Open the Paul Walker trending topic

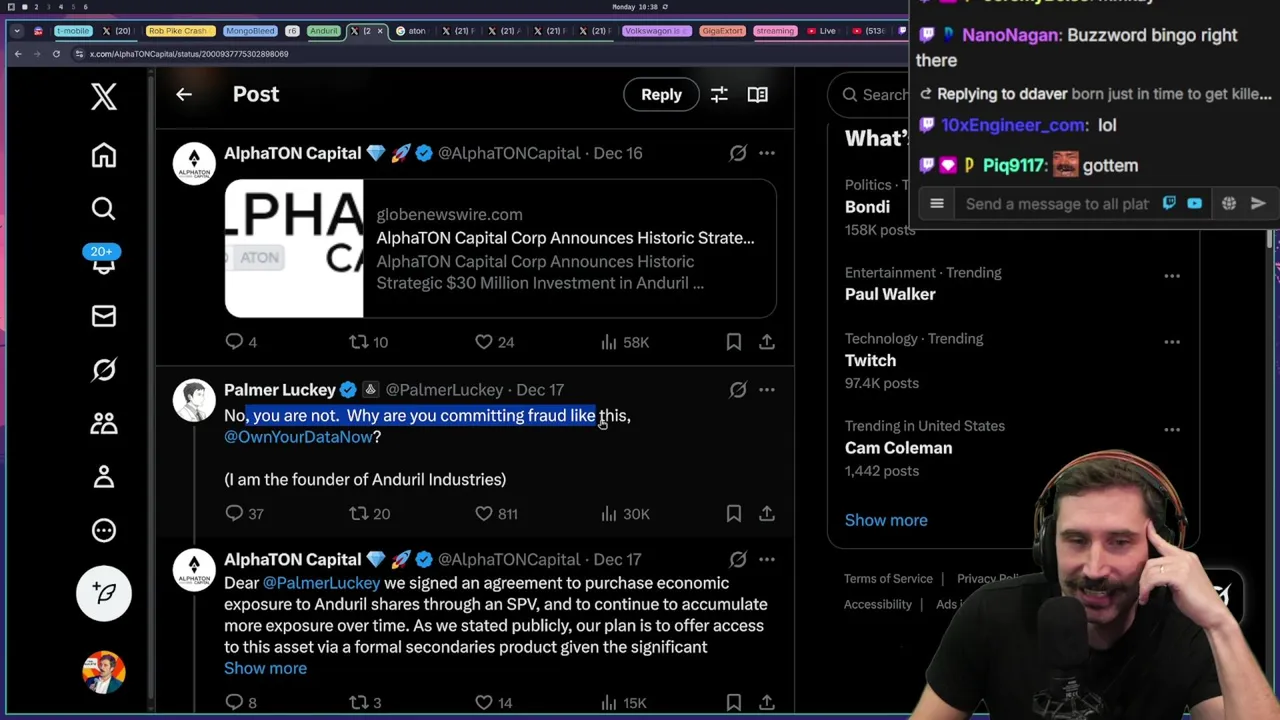[890, 294]
